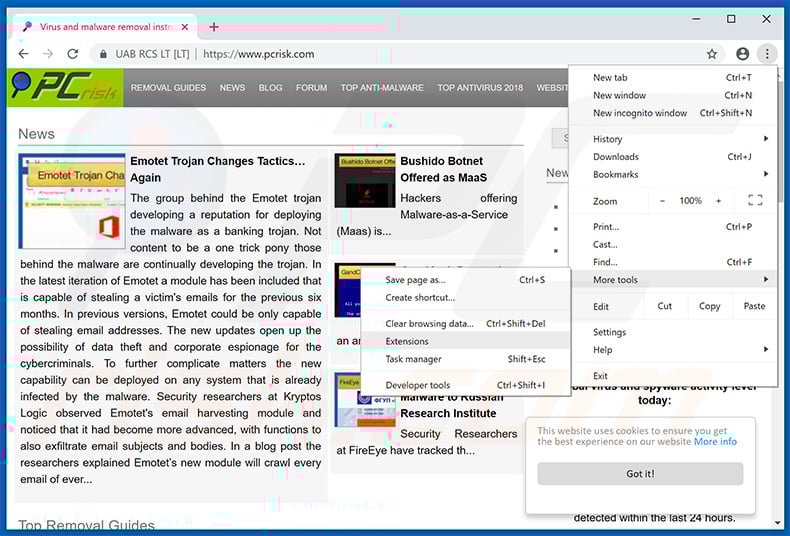Click the Got it! cookie button
This screenshot has width=790, height=536.
pyautogui.click(x=640, y=474)
